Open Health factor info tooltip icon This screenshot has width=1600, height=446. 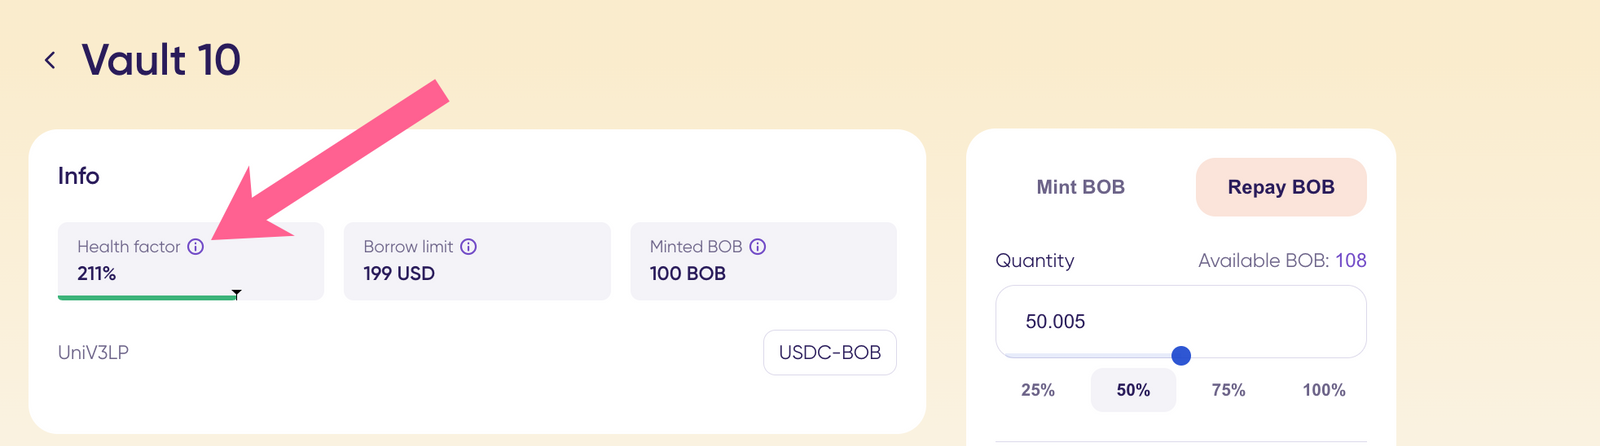pos(196,247)
